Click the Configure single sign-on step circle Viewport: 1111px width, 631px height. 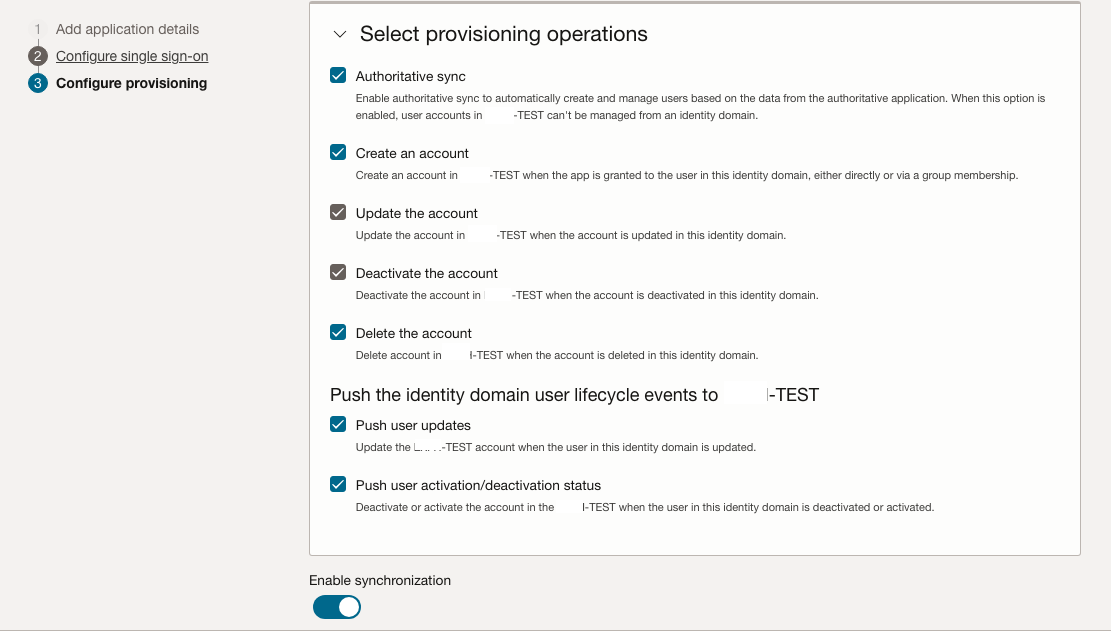tap(38, 56)
